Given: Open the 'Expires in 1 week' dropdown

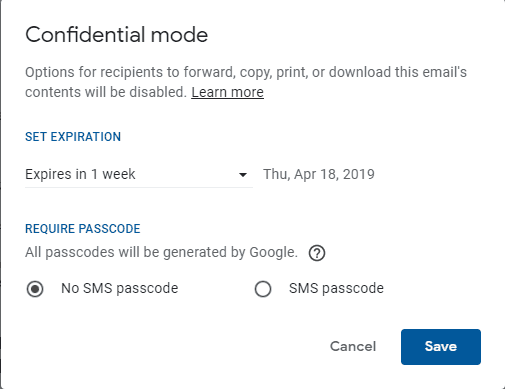Looking at the screenshot, I should pyautogui.click(x=139, y=174).
